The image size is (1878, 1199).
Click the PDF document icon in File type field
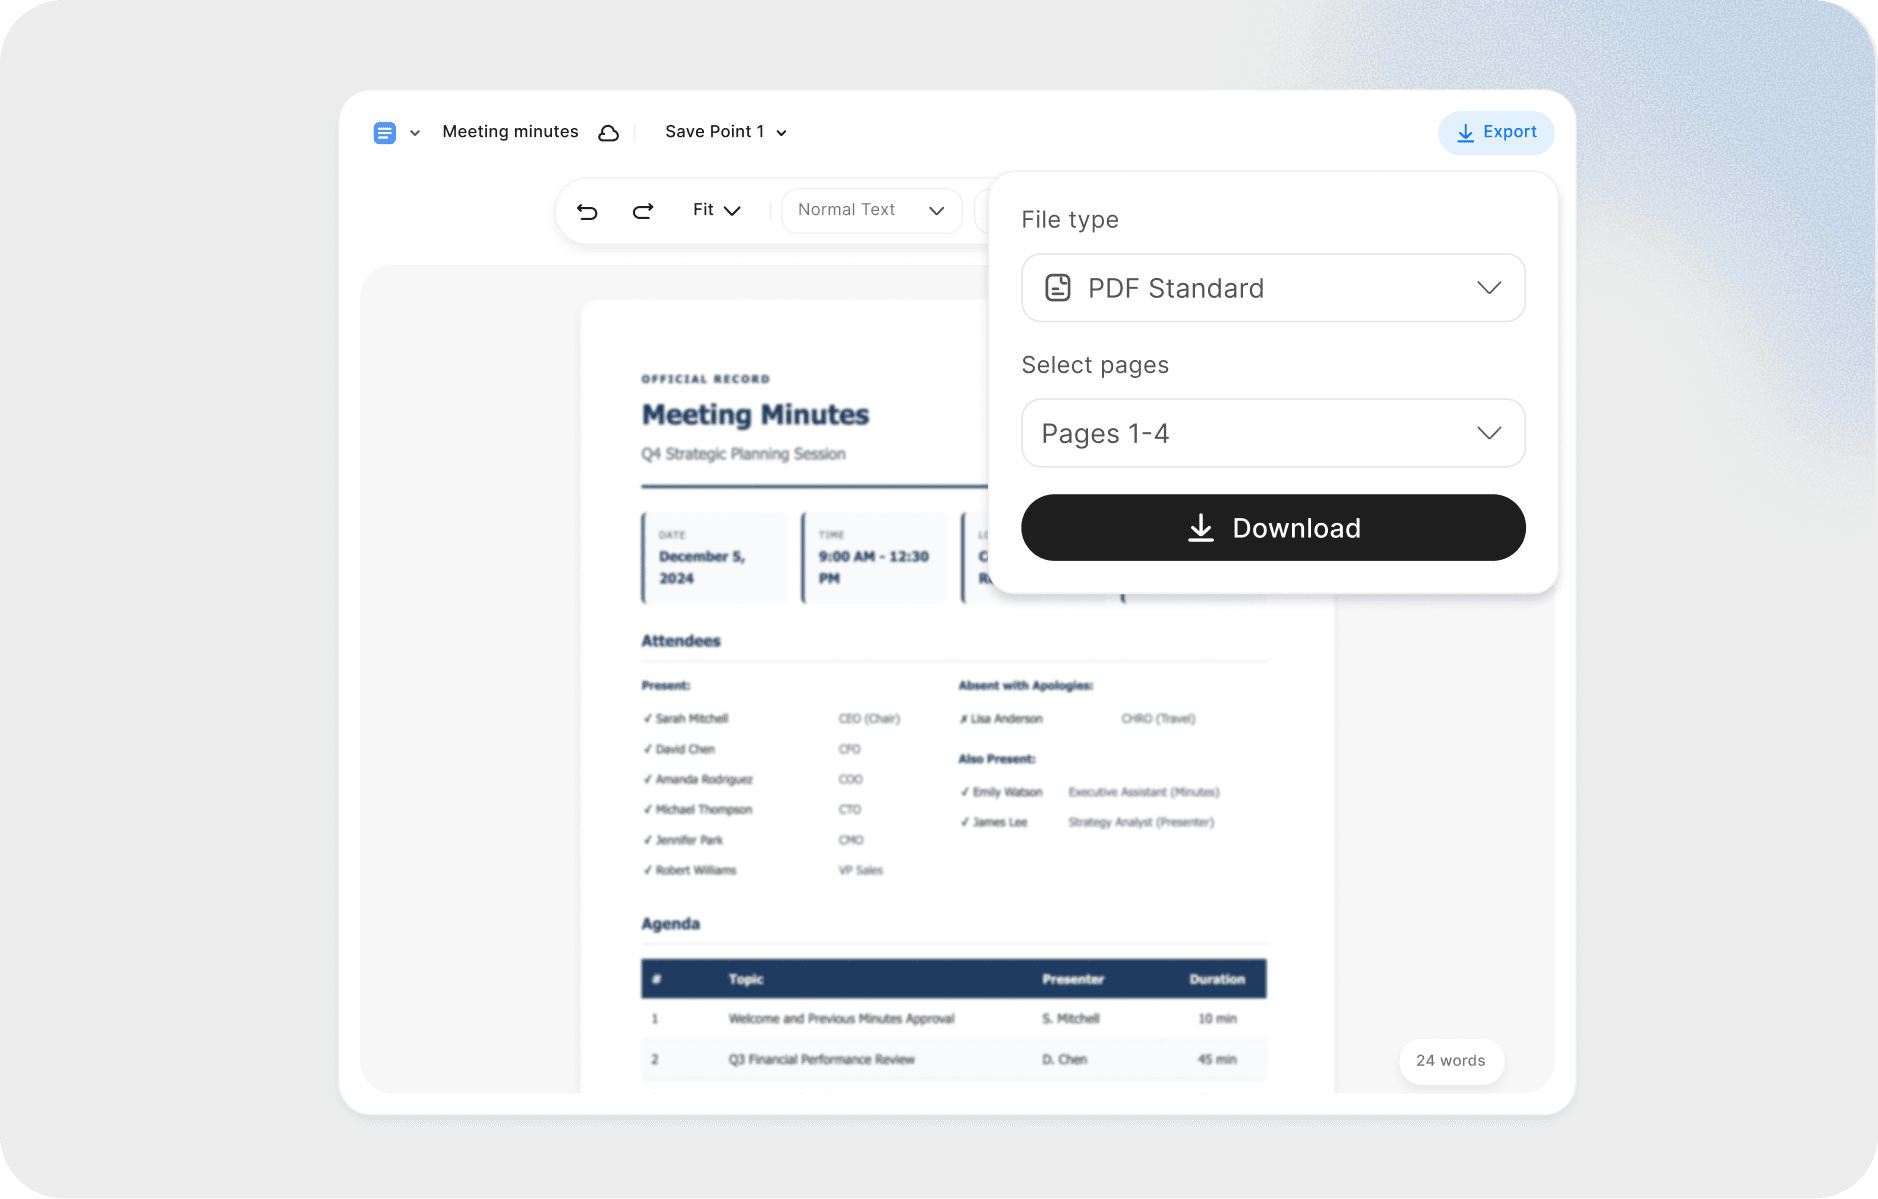tap(1058, 288)
